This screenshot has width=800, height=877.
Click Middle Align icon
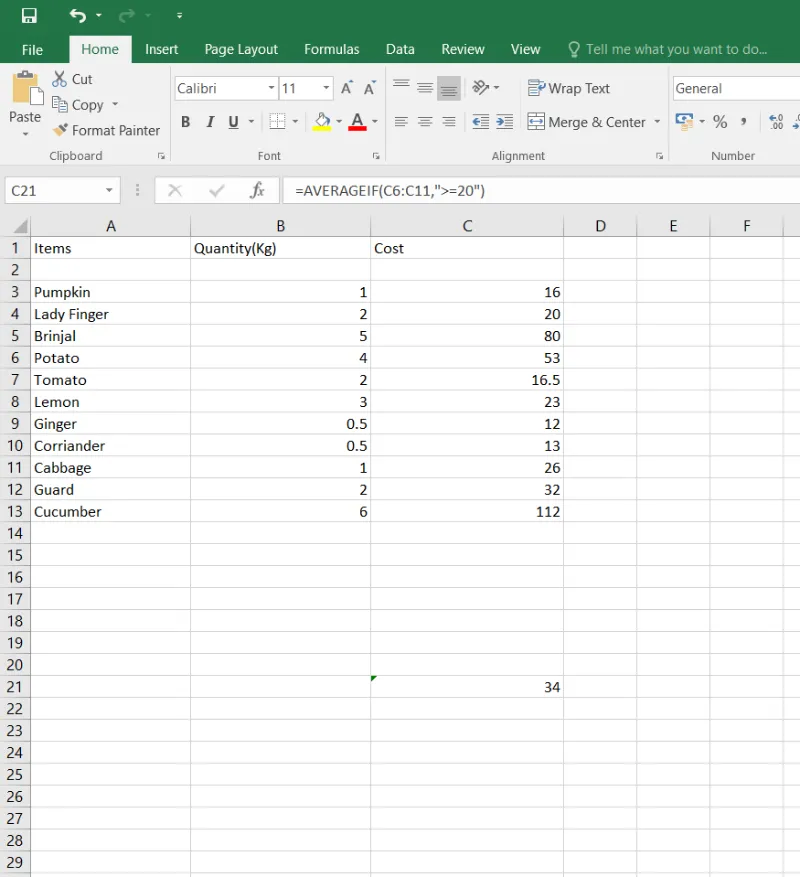(425, 88)
